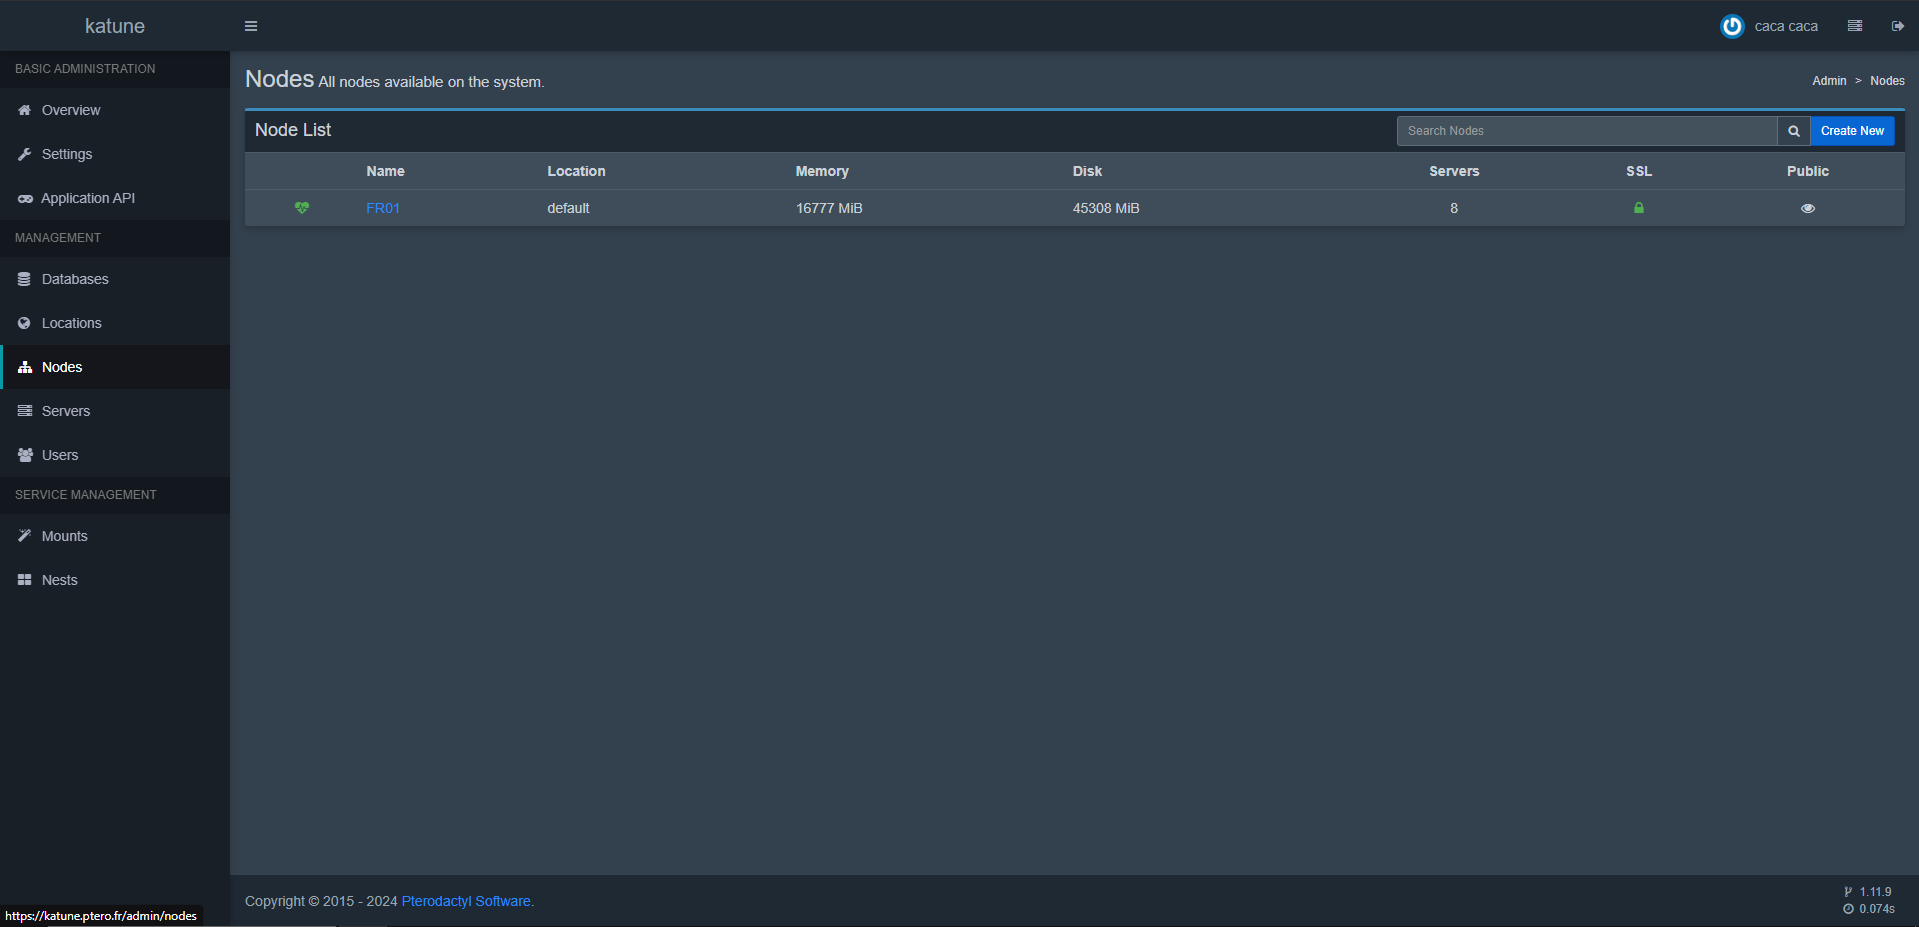
Task: Click the Users group icon
Action: [x=25, y=455]
